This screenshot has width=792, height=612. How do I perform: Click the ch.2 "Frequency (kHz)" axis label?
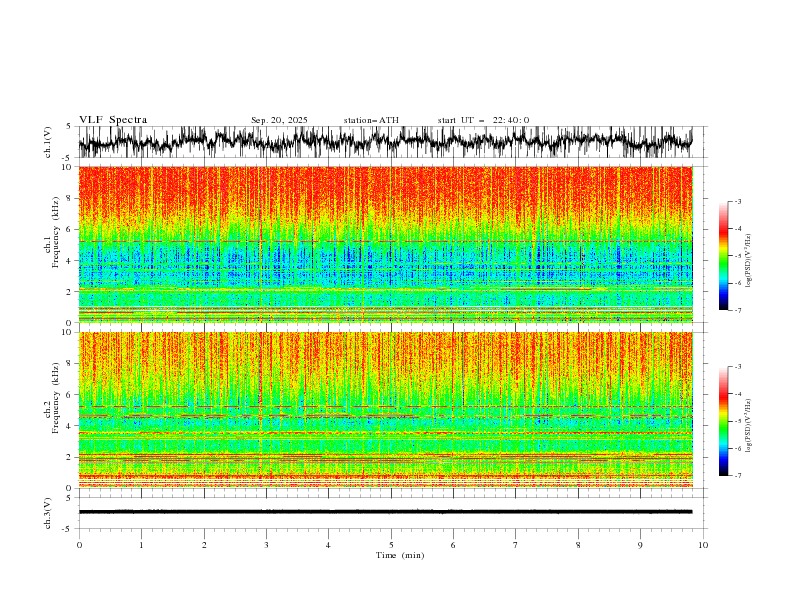point(55,398)
